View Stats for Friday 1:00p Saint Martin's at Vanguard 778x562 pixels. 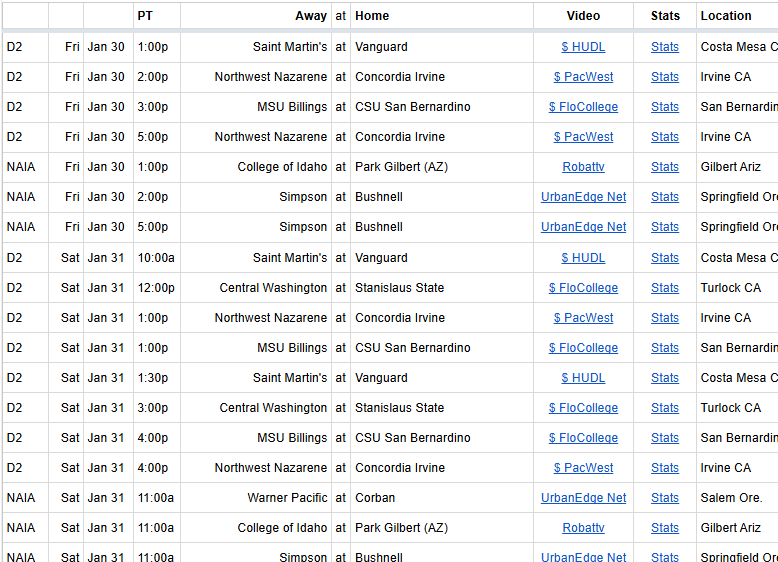click(665, 47)
